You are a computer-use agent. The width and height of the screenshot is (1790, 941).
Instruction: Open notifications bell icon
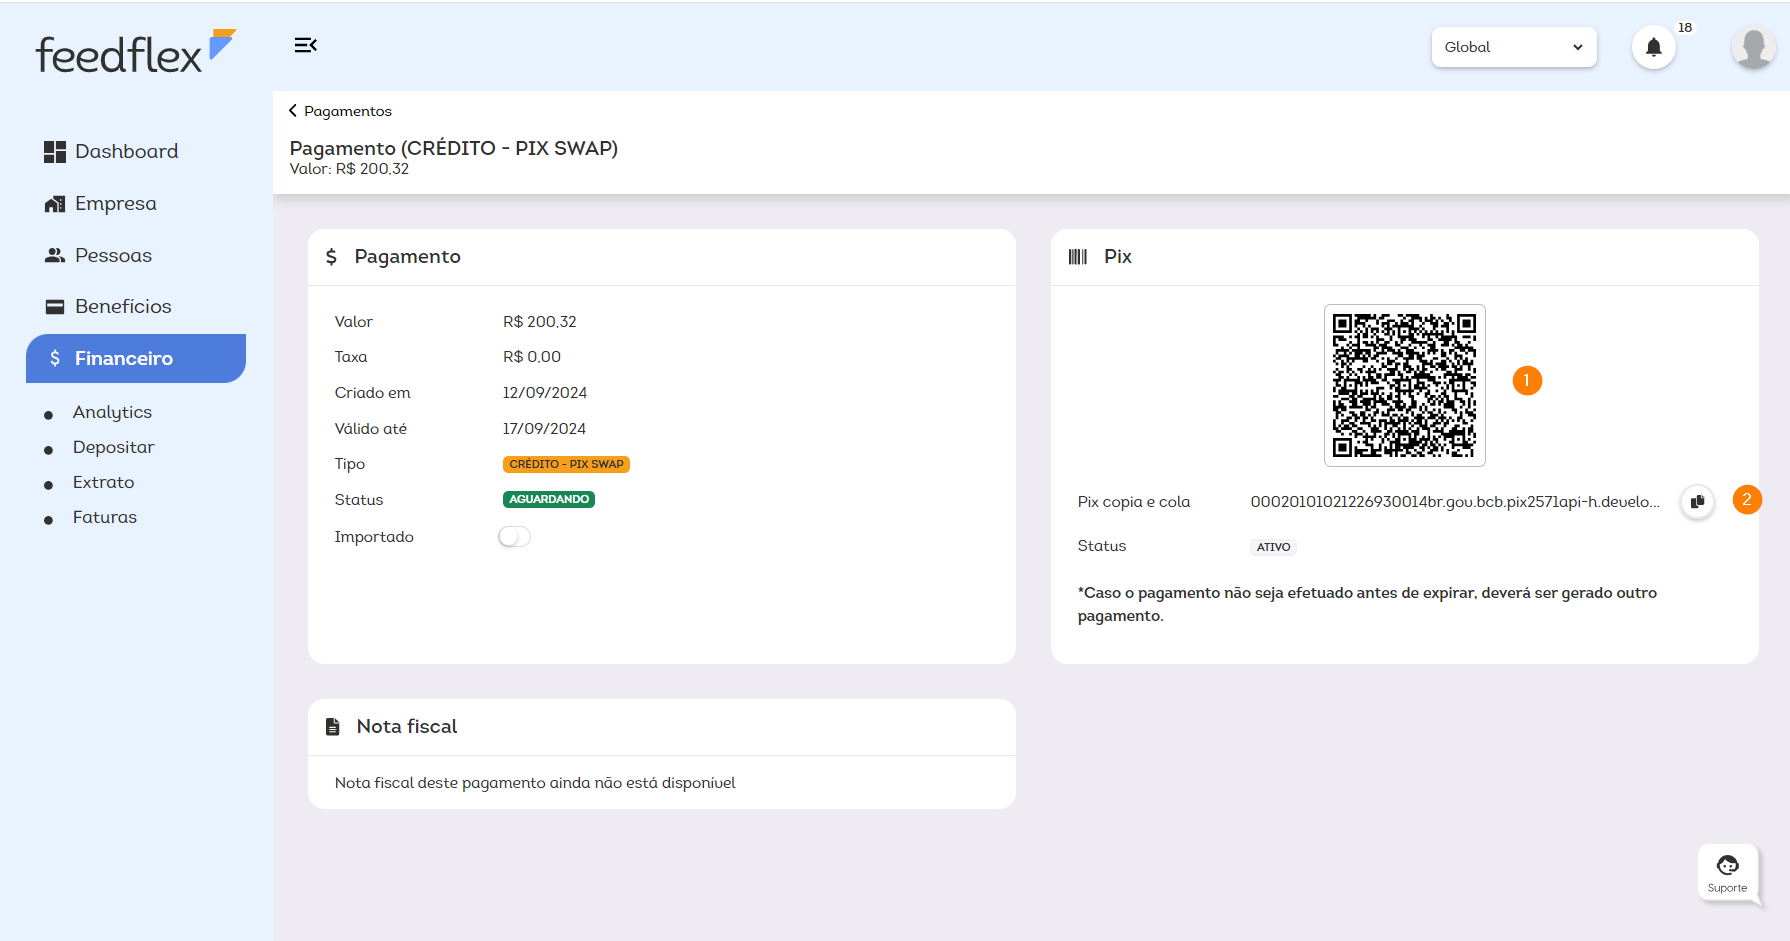point(1653,47)
